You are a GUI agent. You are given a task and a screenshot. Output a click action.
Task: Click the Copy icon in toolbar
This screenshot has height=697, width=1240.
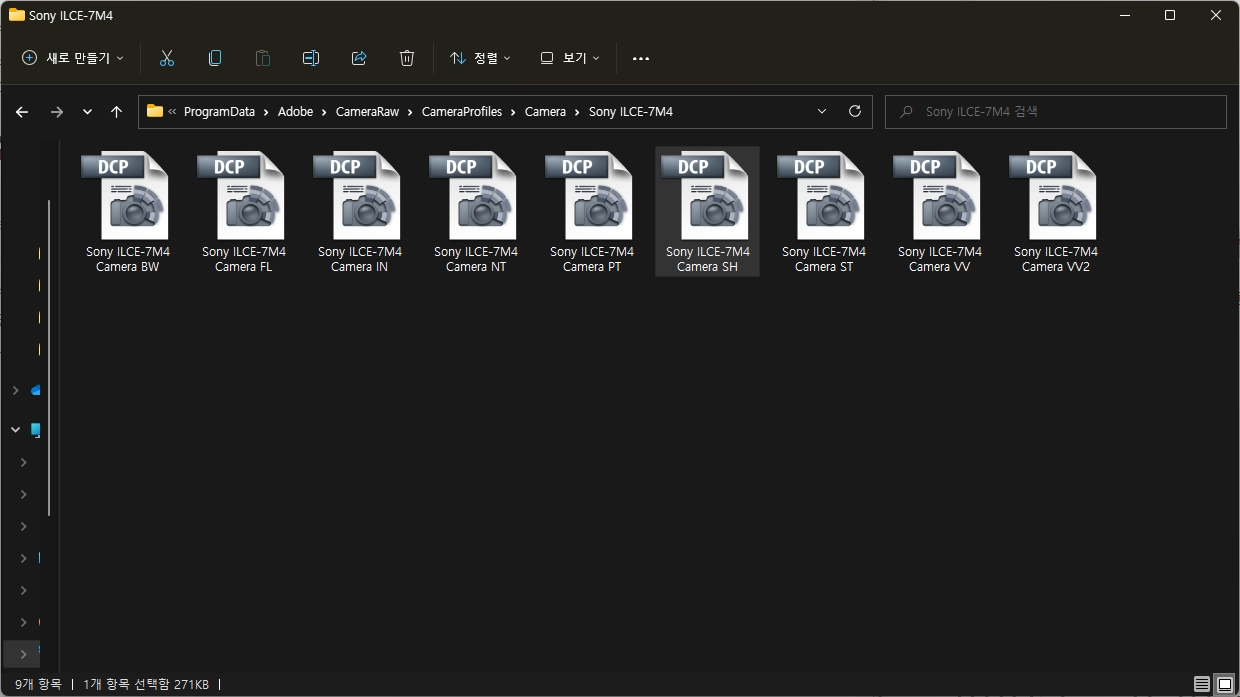(215, 58)
